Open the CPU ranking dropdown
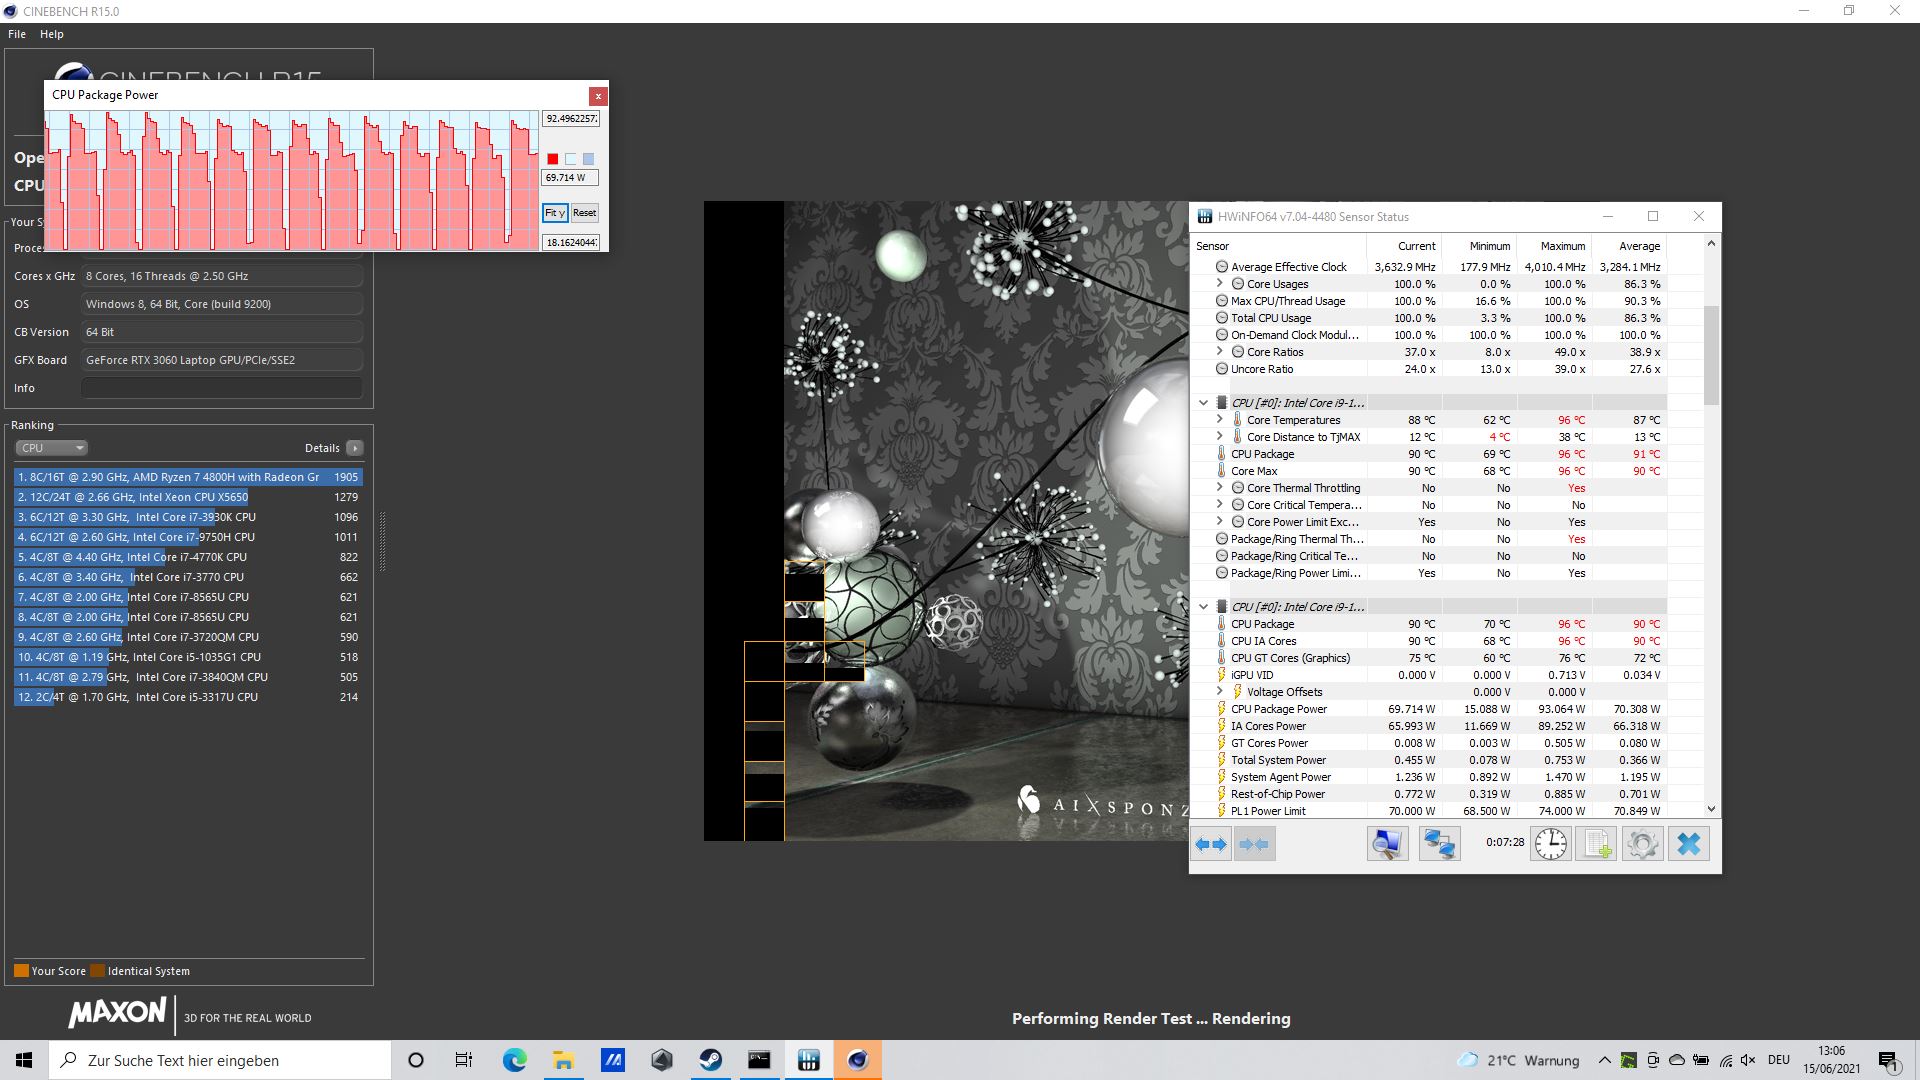Image resolution: width=1920 pixels, height=1080 pixels. [x=52, y=448]
